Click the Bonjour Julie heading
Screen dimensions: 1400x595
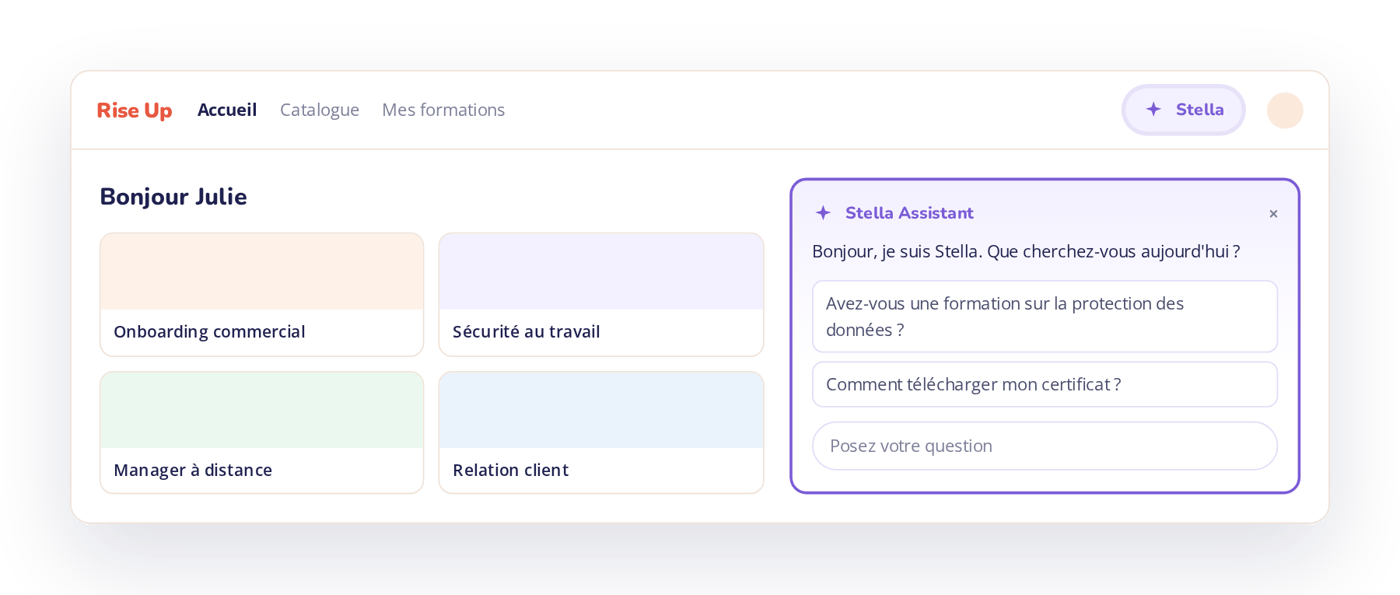pos(173,197)
